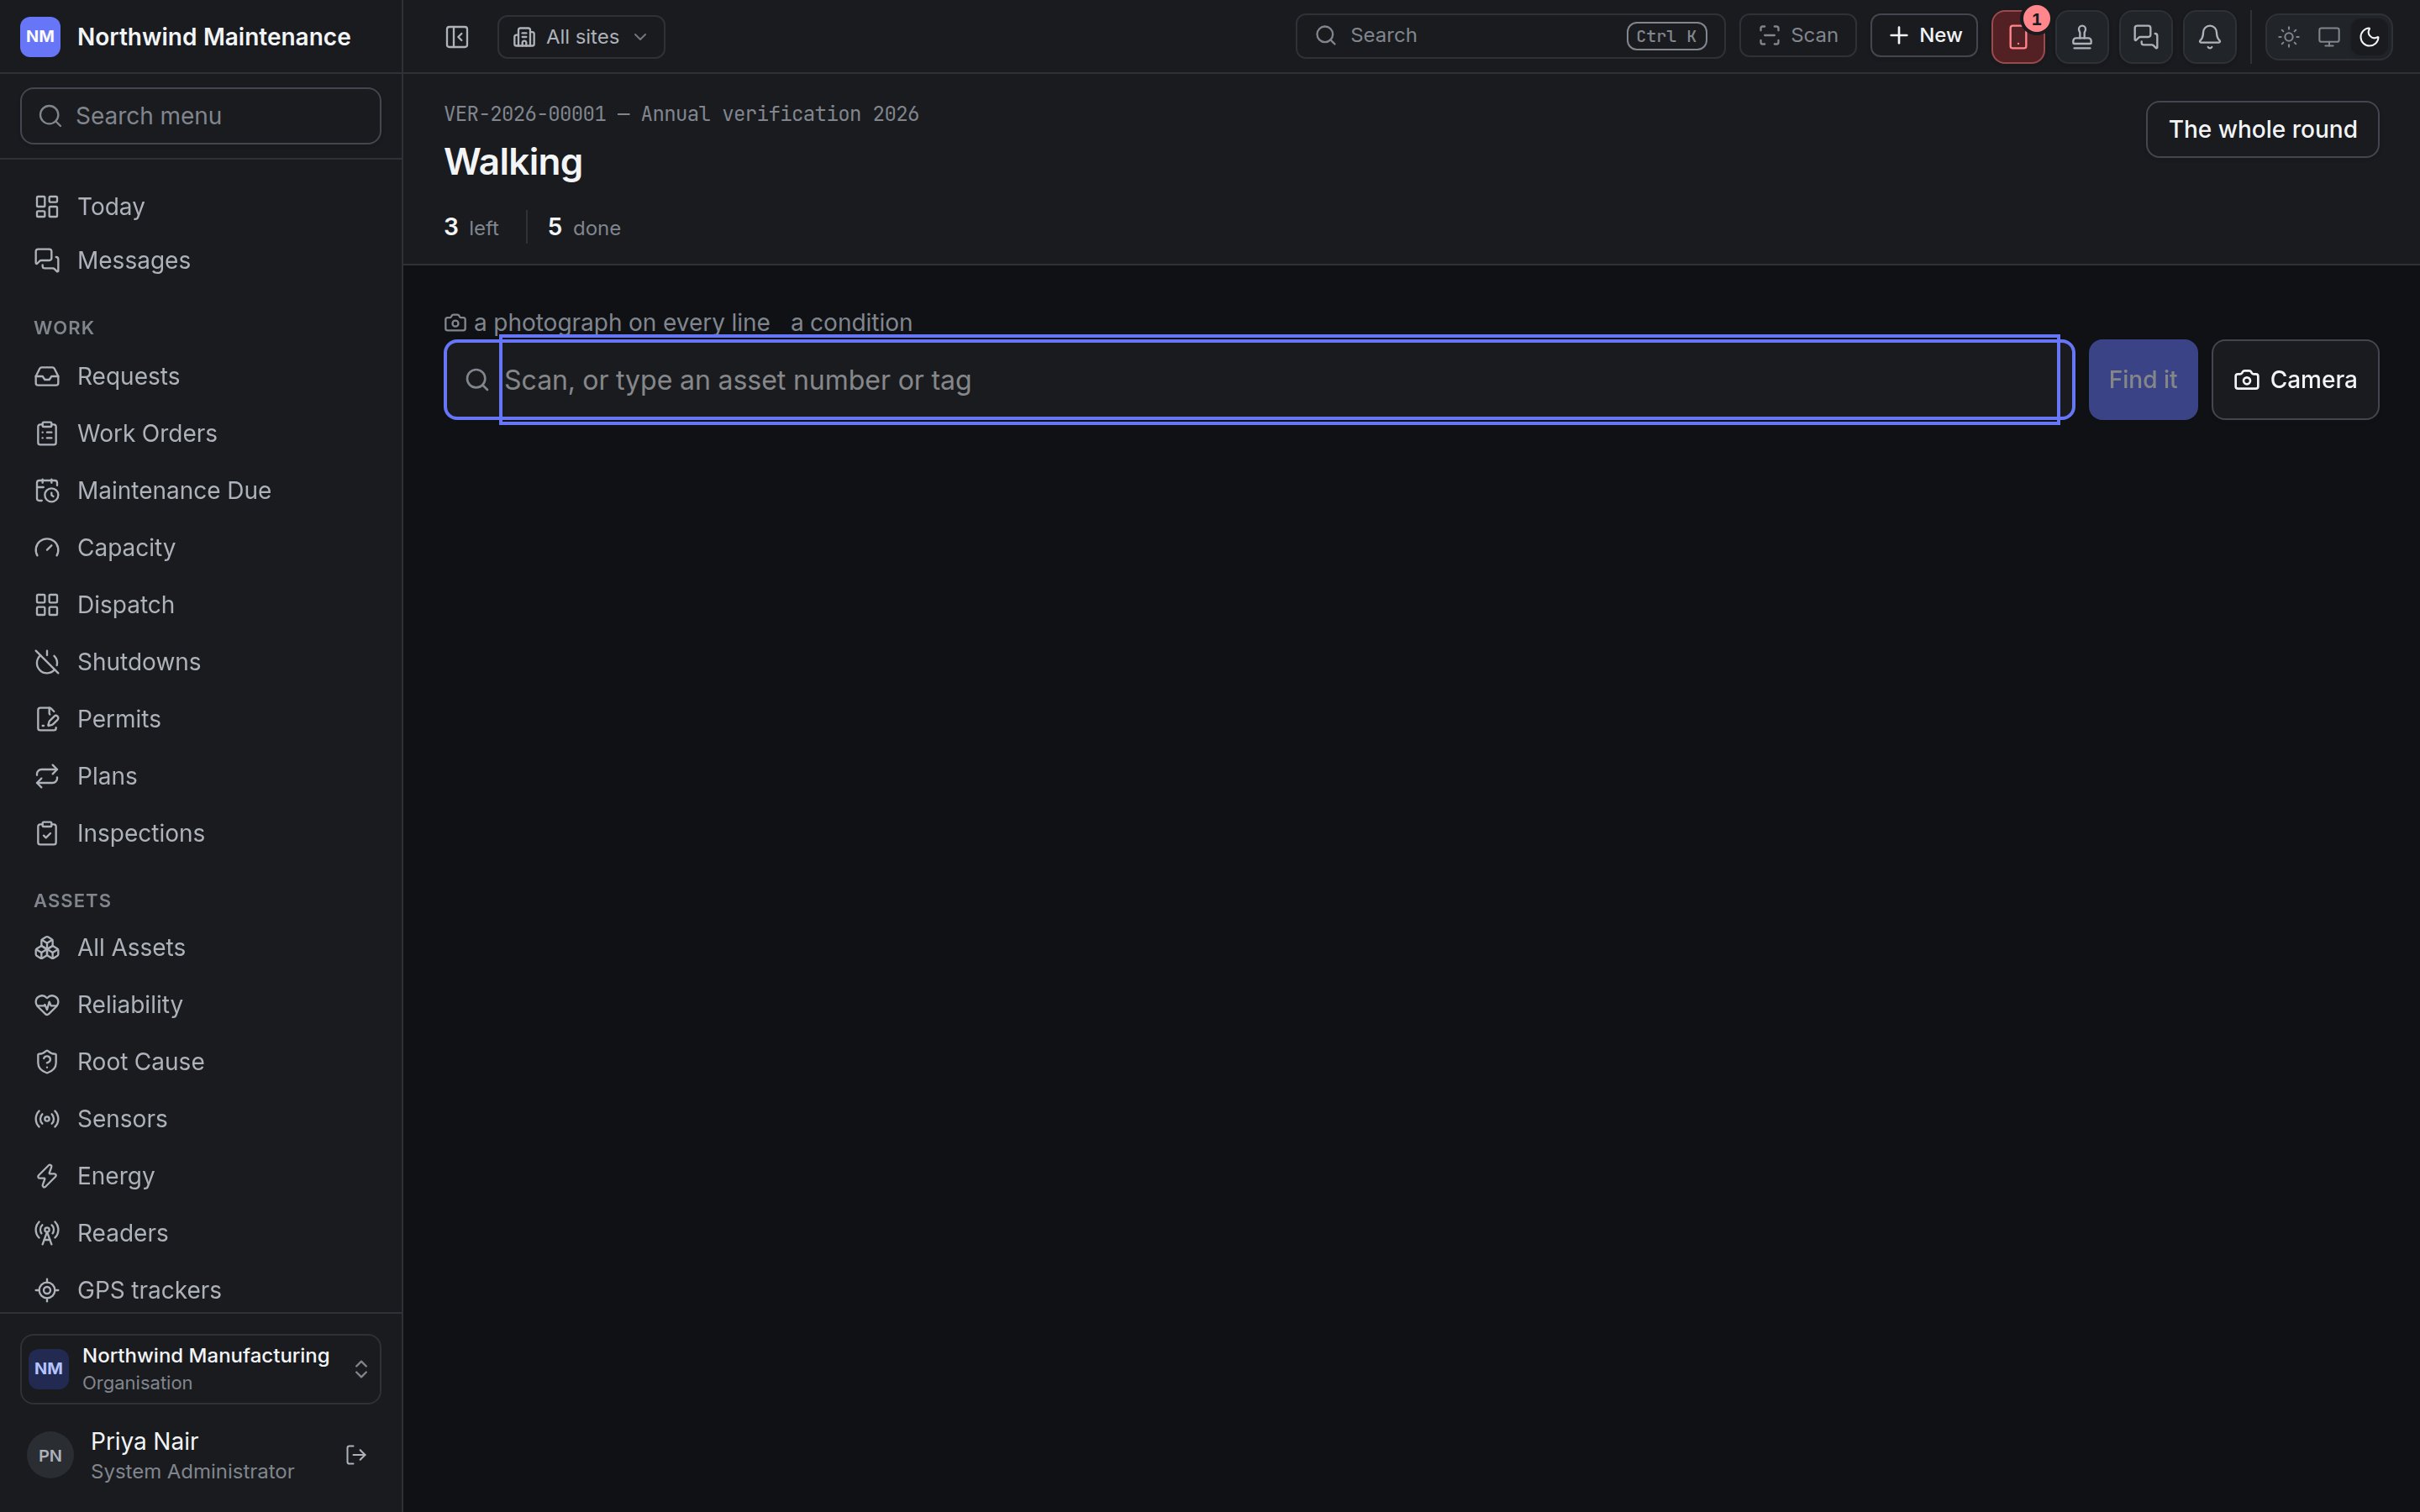Click the Readers antenna icon

point(47,1233)
